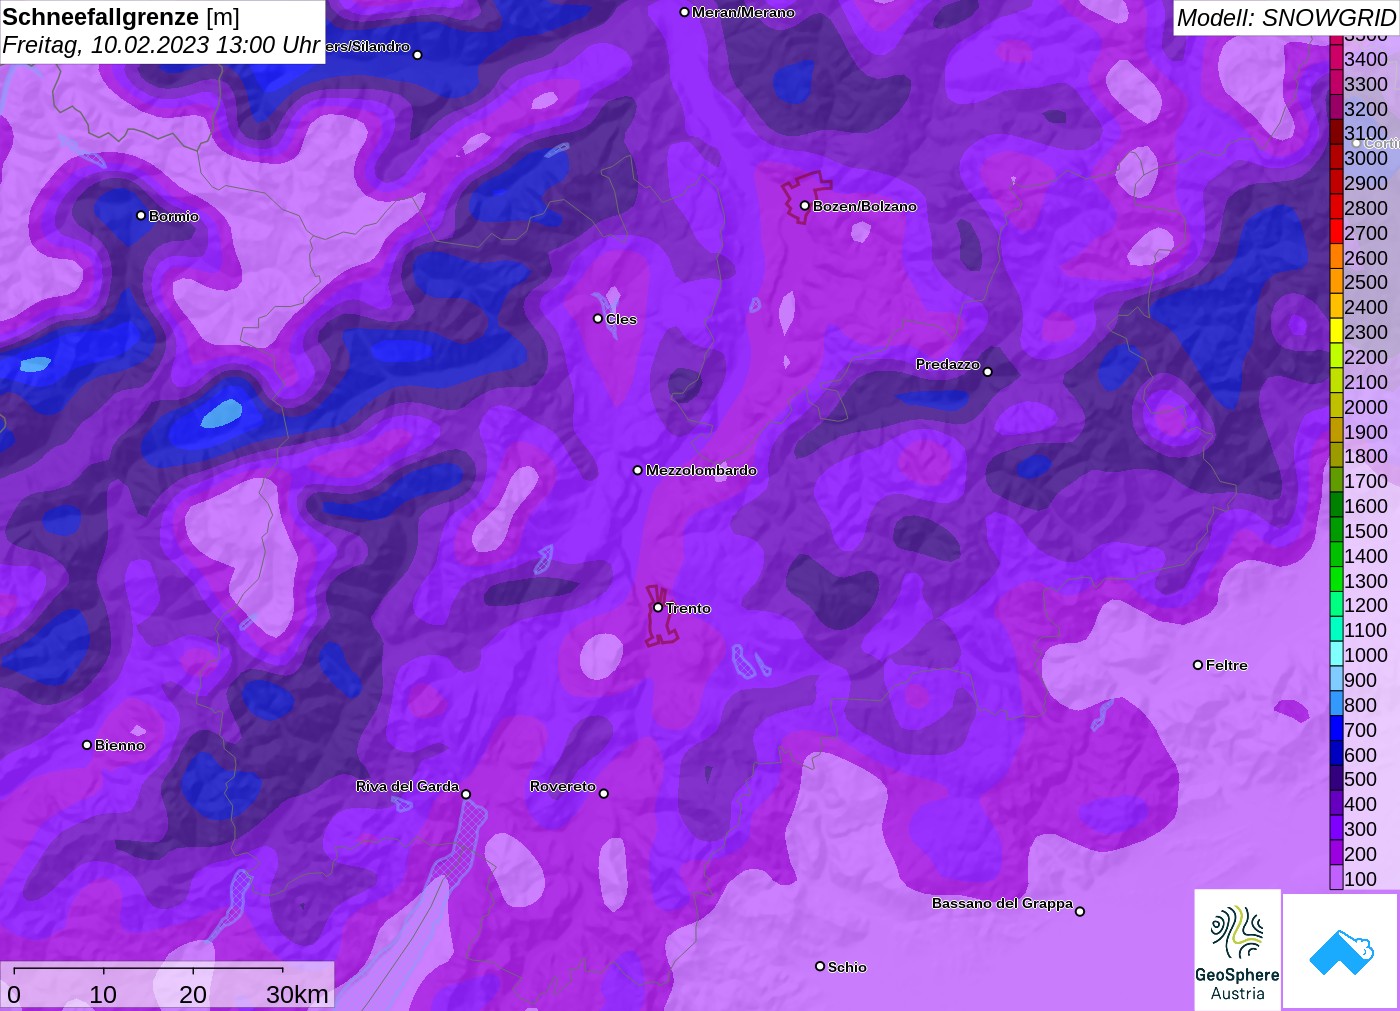Click legend value 2100

(1366, 382)
